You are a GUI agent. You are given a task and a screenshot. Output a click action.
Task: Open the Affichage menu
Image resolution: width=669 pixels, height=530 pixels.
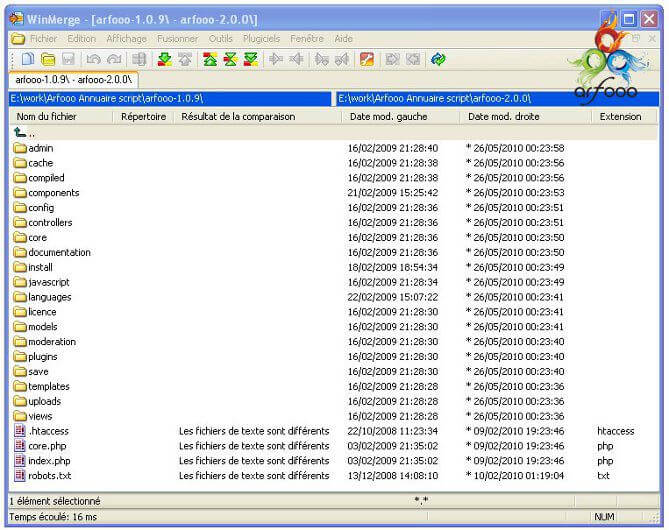coord(126,39)
